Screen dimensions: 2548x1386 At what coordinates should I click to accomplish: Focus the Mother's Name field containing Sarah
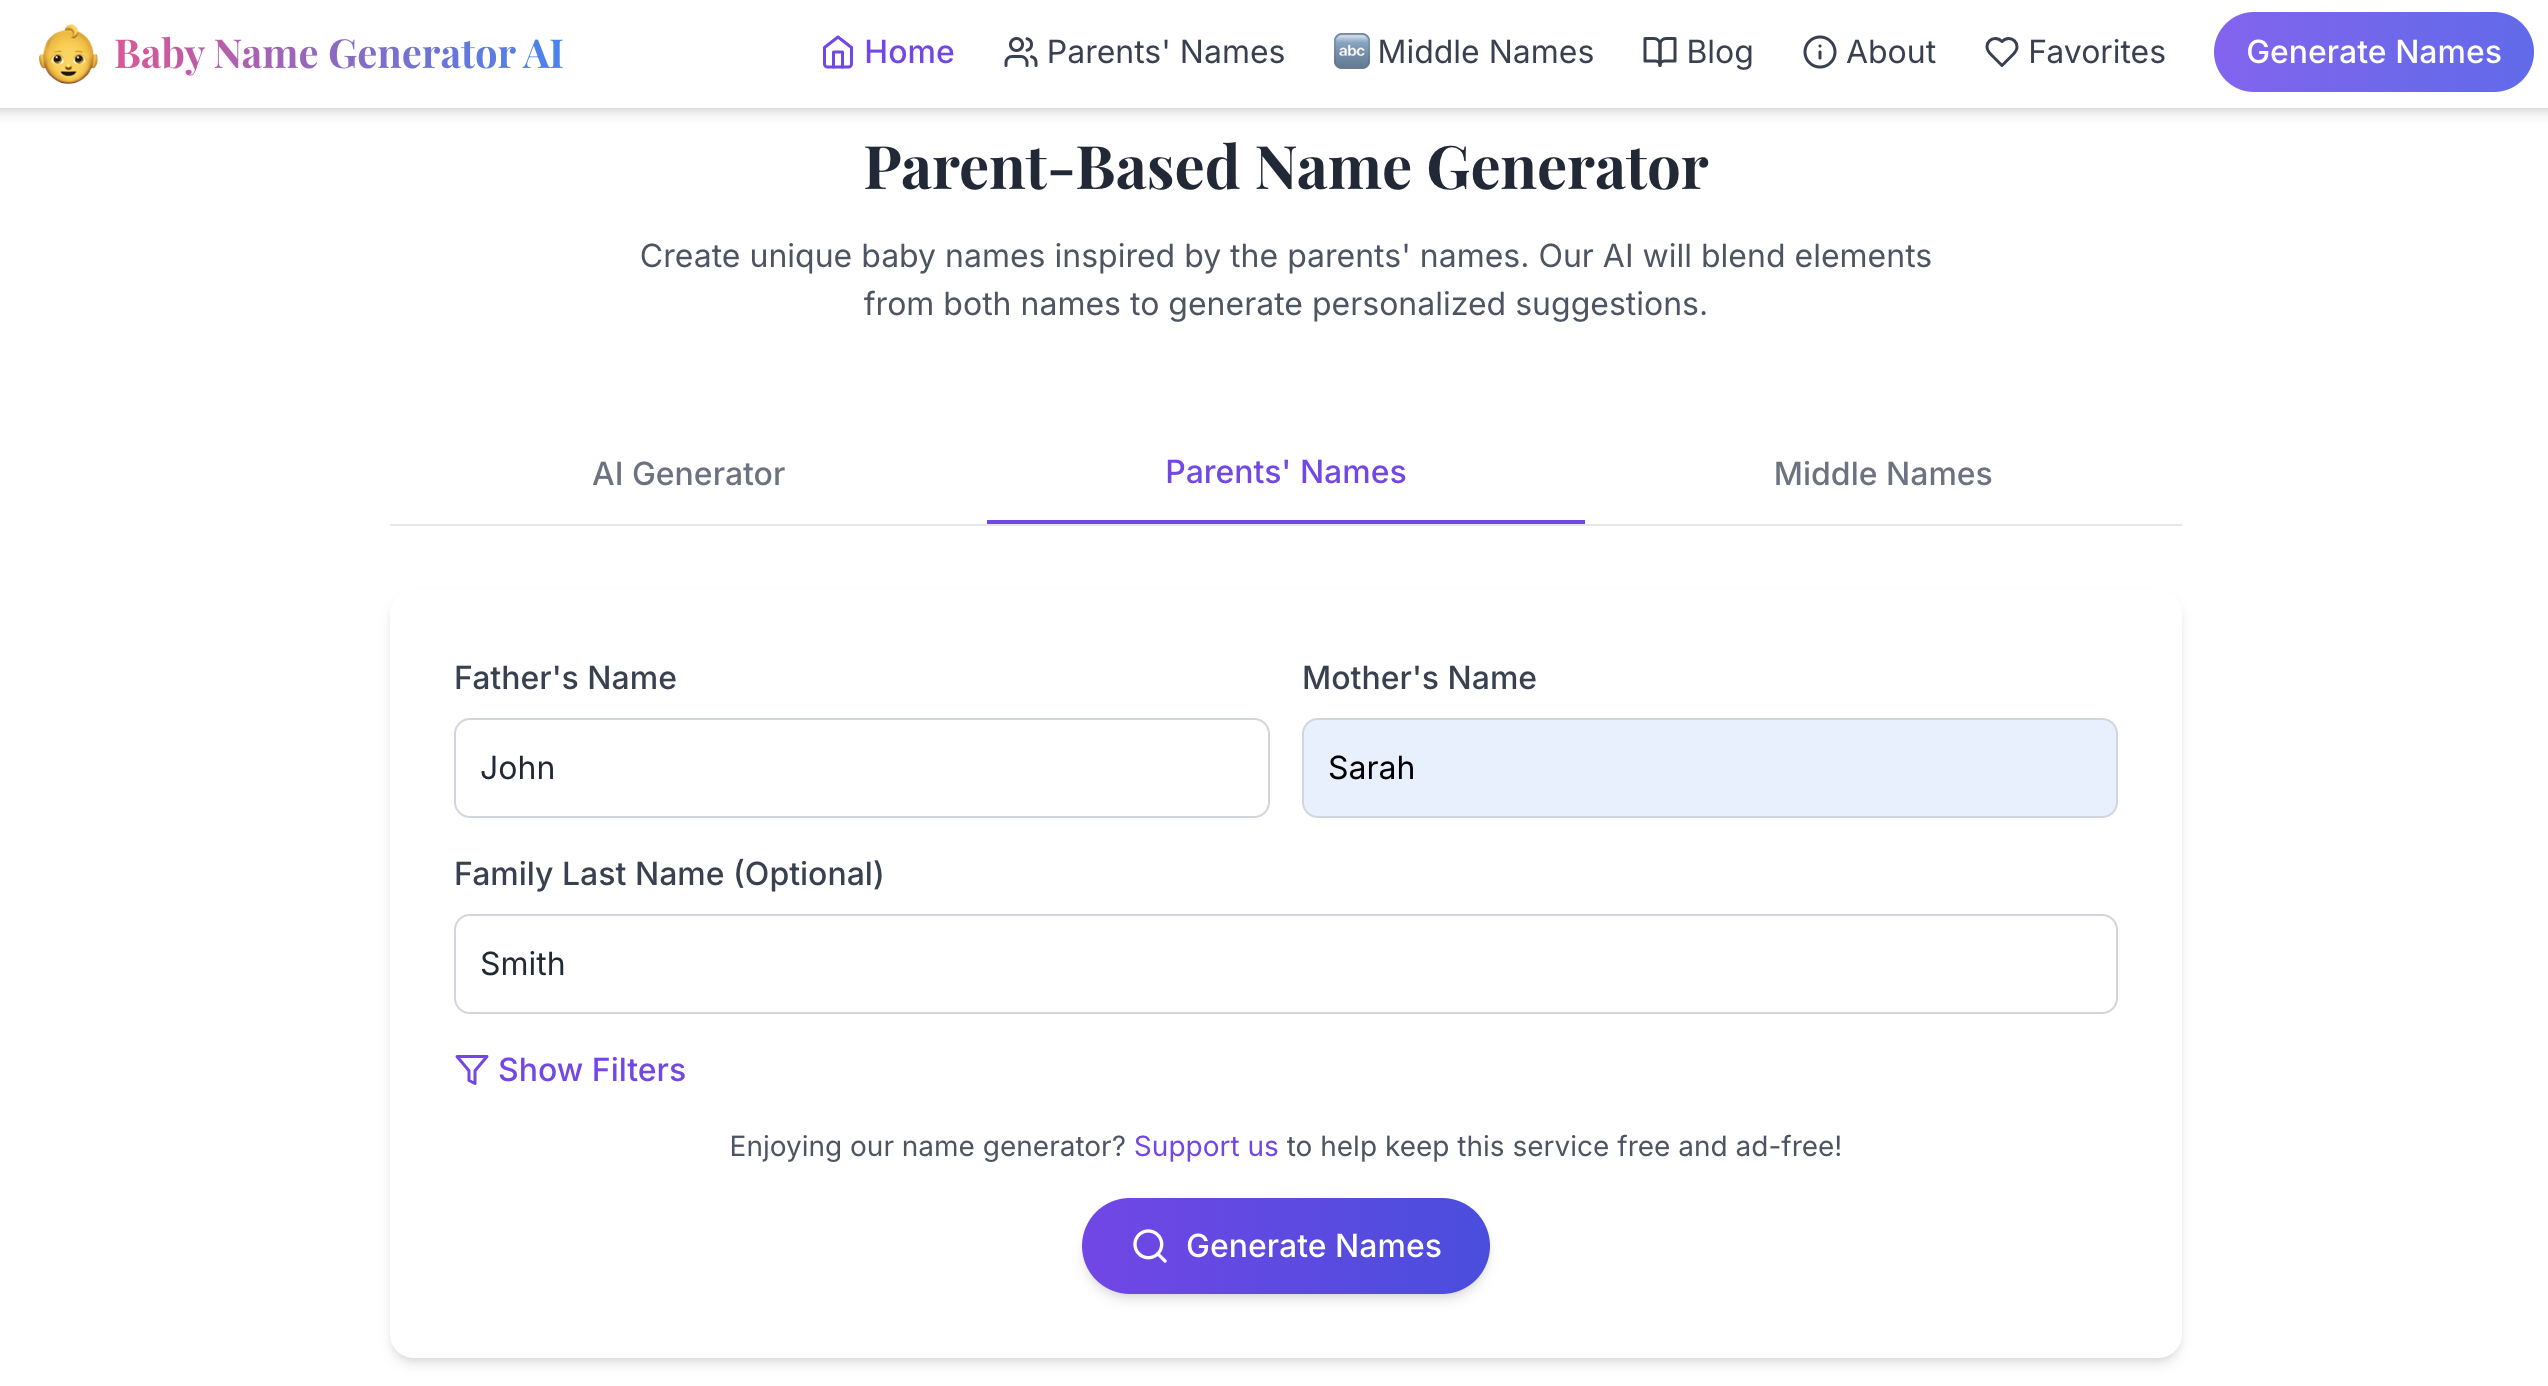coord(1710,768)
